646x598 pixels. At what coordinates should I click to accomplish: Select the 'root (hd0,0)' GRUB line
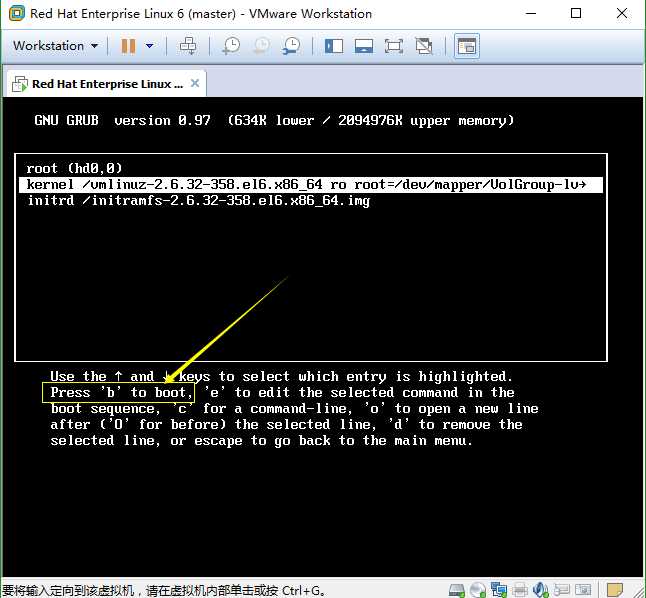click(x=75, y=168)
